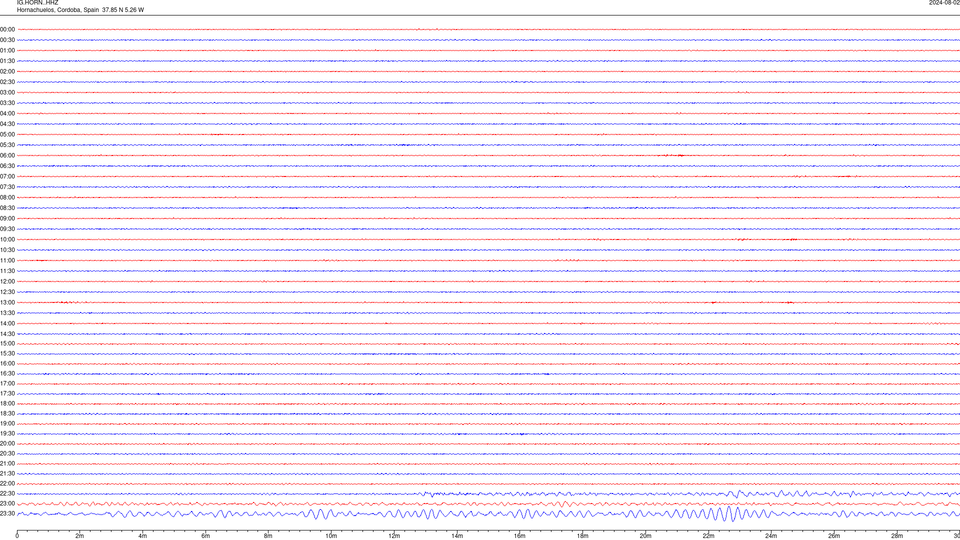The height and width of the screenshot is (540, 960).
Task: Click the "14:30" time row label
Action: coord(7,334)
